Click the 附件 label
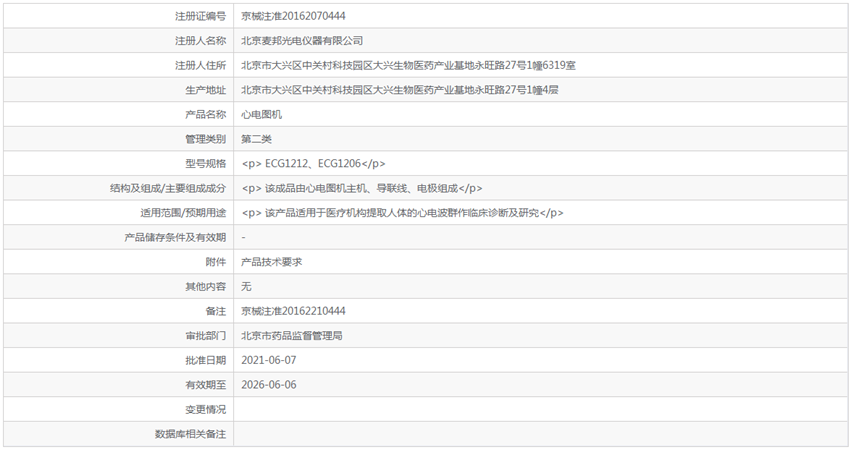 click(216, 262)
